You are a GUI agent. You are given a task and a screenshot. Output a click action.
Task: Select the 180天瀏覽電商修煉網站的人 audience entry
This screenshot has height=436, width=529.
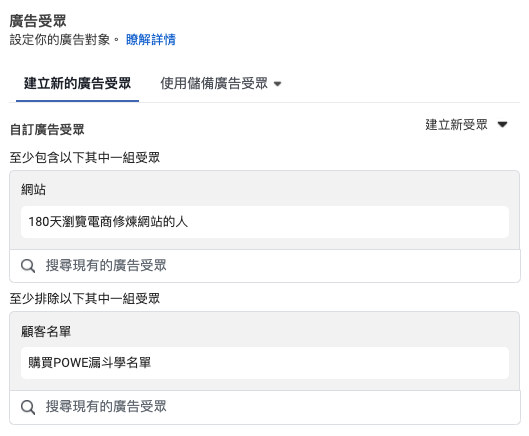pyautogui.click(x=265, y=222)
